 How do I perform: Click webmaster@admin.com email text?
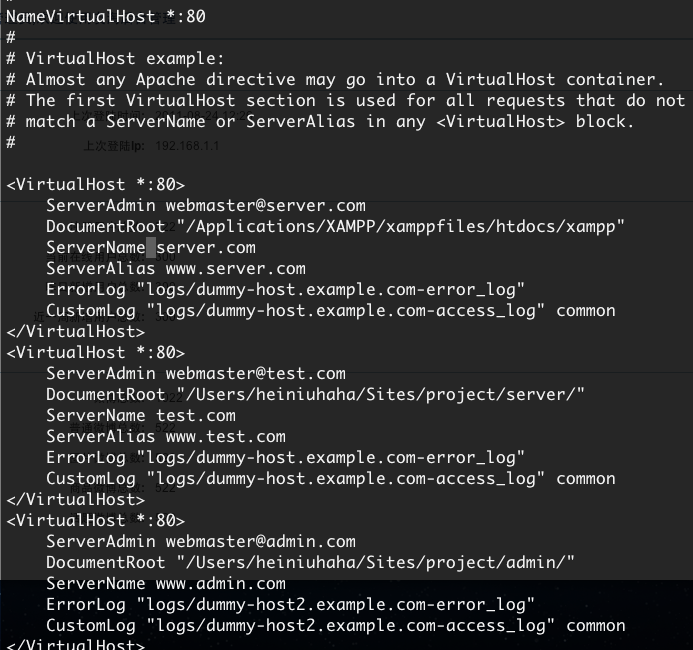(261, 541)
